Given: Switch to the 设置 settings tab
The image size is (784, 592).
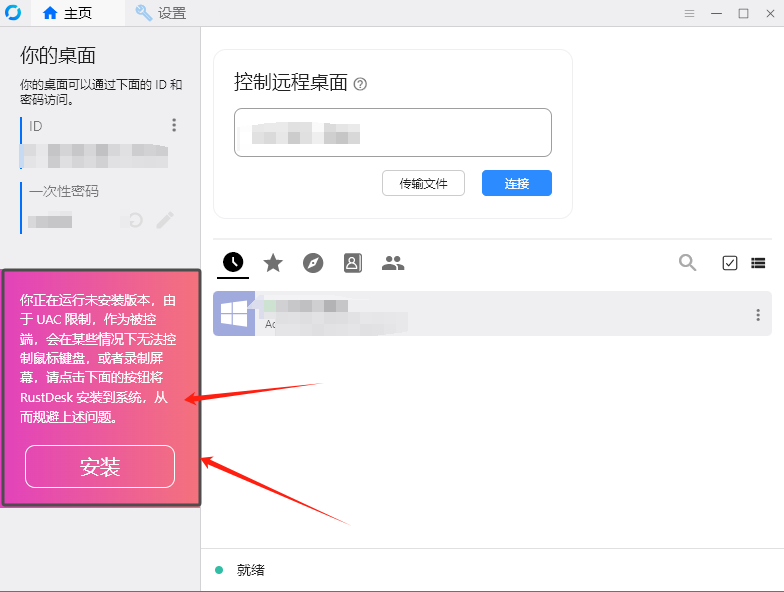Looking at the screenshot, I should coord(160,13).
